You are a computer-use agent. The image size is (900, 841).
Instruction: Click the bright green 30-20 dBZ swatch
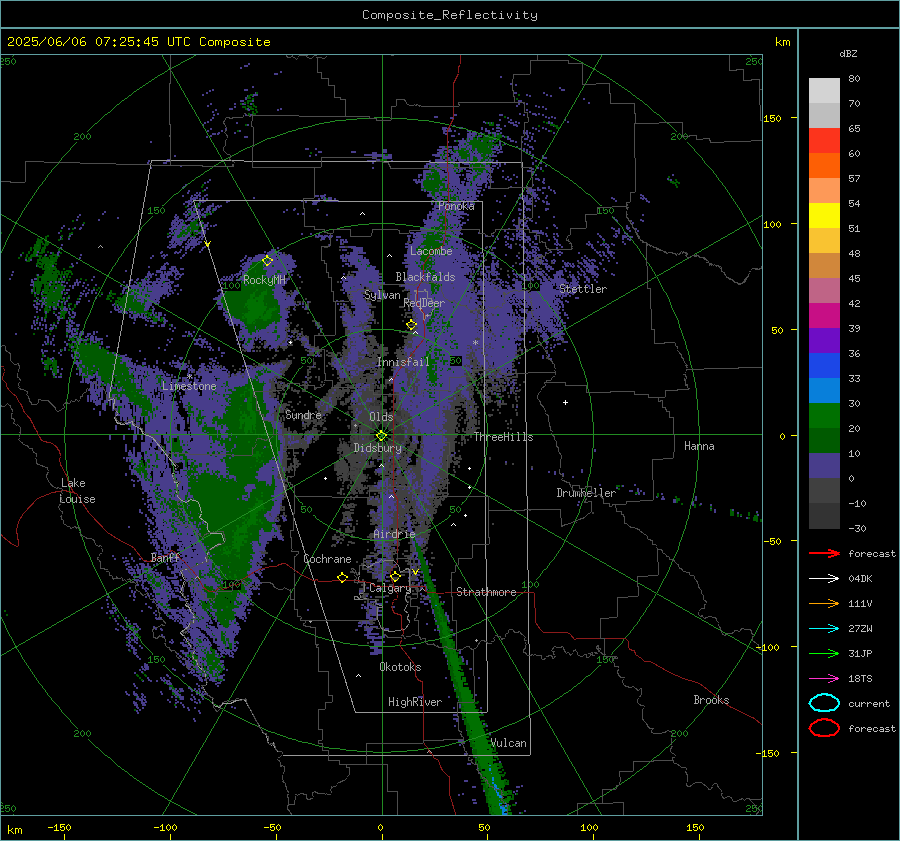[824, 416]
